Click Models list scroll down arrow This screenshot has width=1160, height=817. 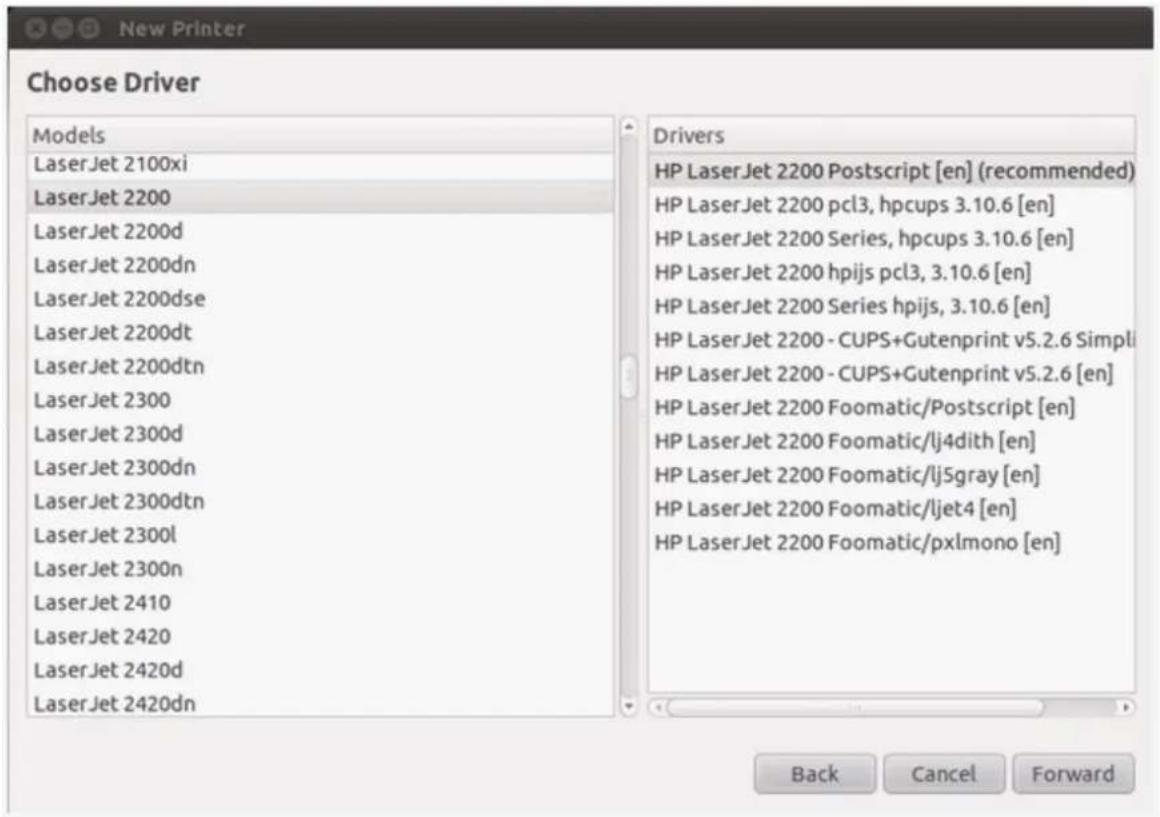[629, 707]
